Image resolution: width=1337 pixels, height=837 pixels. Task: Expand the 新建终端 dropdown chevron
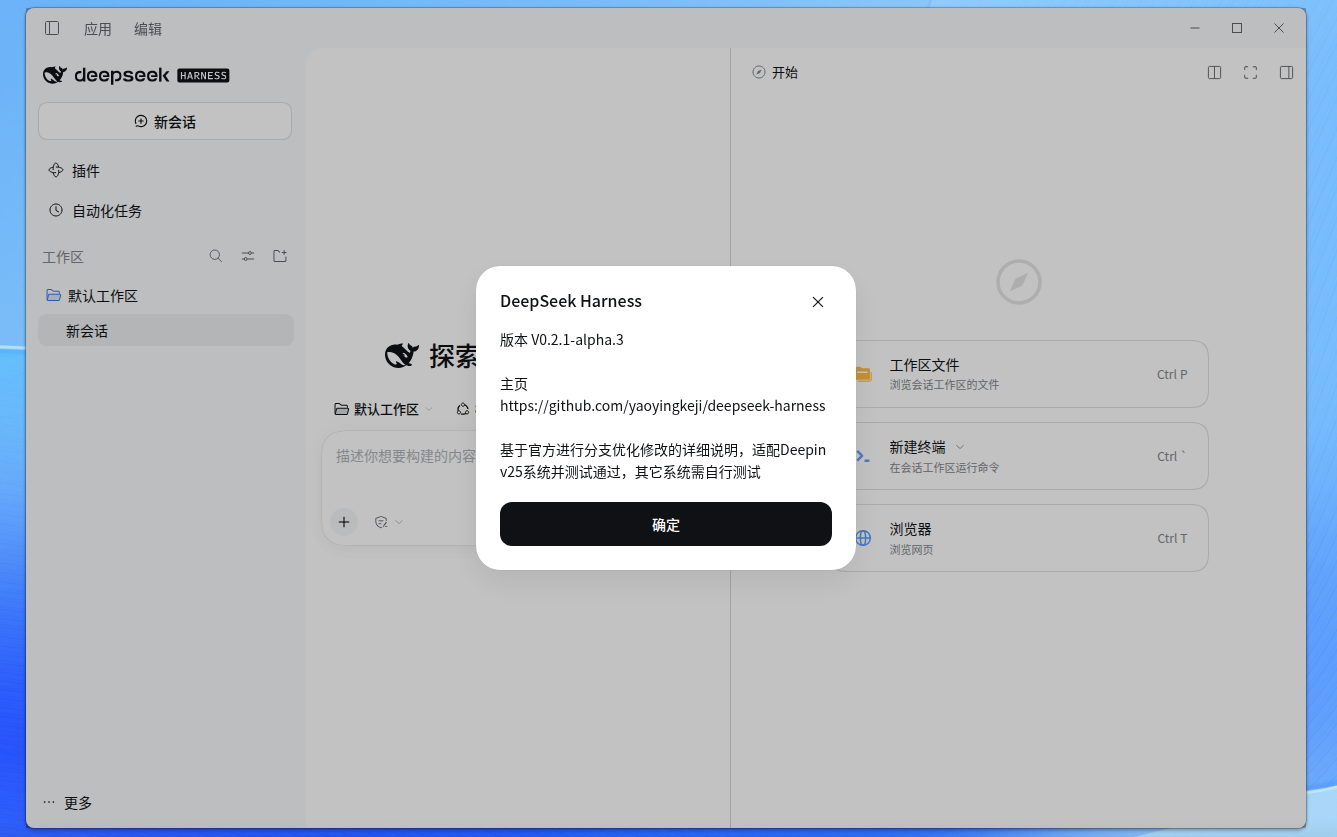pyautogui.click(x=960, y=447)
